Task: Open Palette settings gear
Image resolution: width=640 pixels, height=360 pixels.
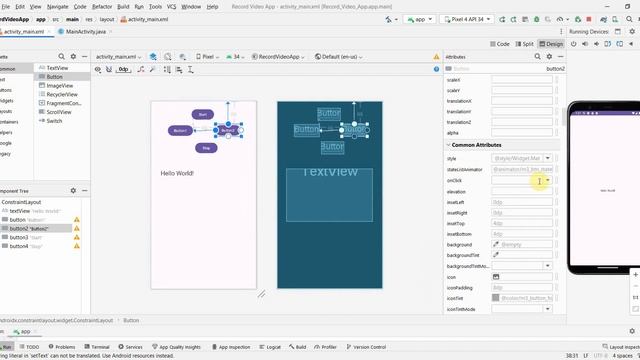Action: click(73, 56)
